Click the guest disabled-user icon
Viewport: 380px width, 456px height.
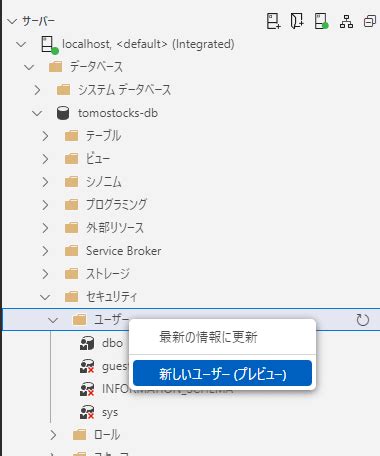point(87,366)
